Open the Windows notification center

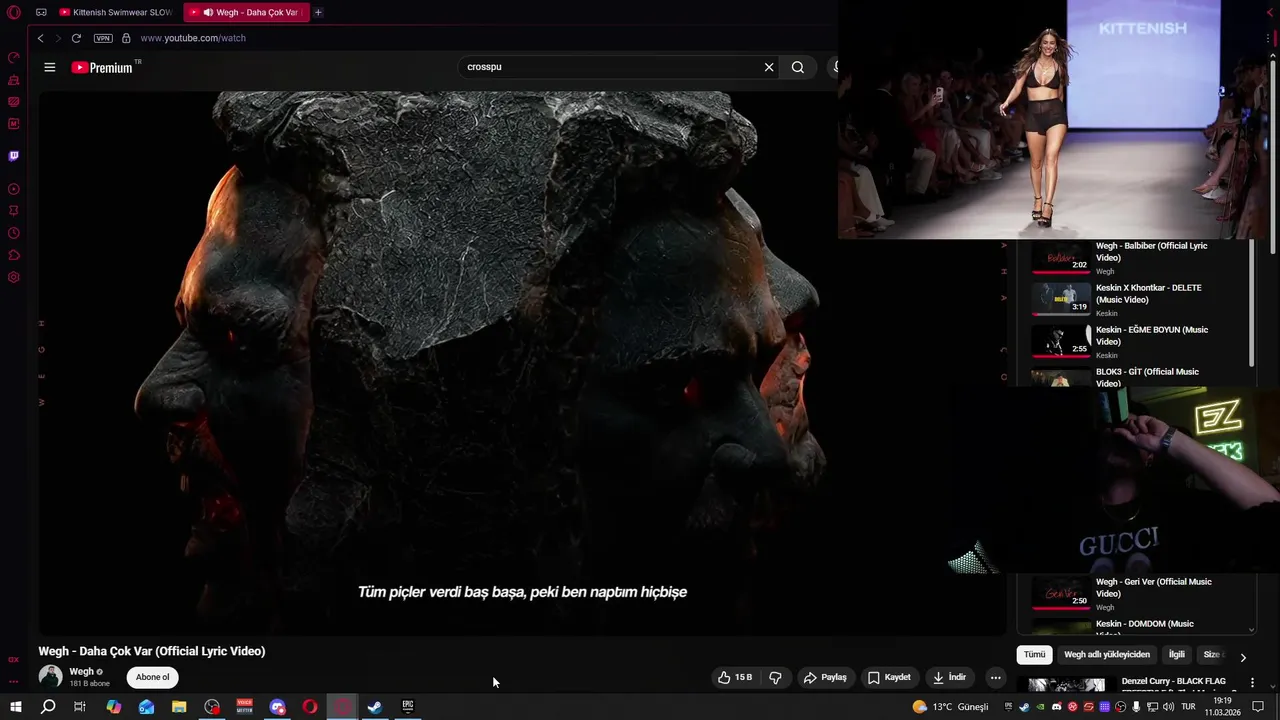pyautogui.click(x=1258, y=707)
